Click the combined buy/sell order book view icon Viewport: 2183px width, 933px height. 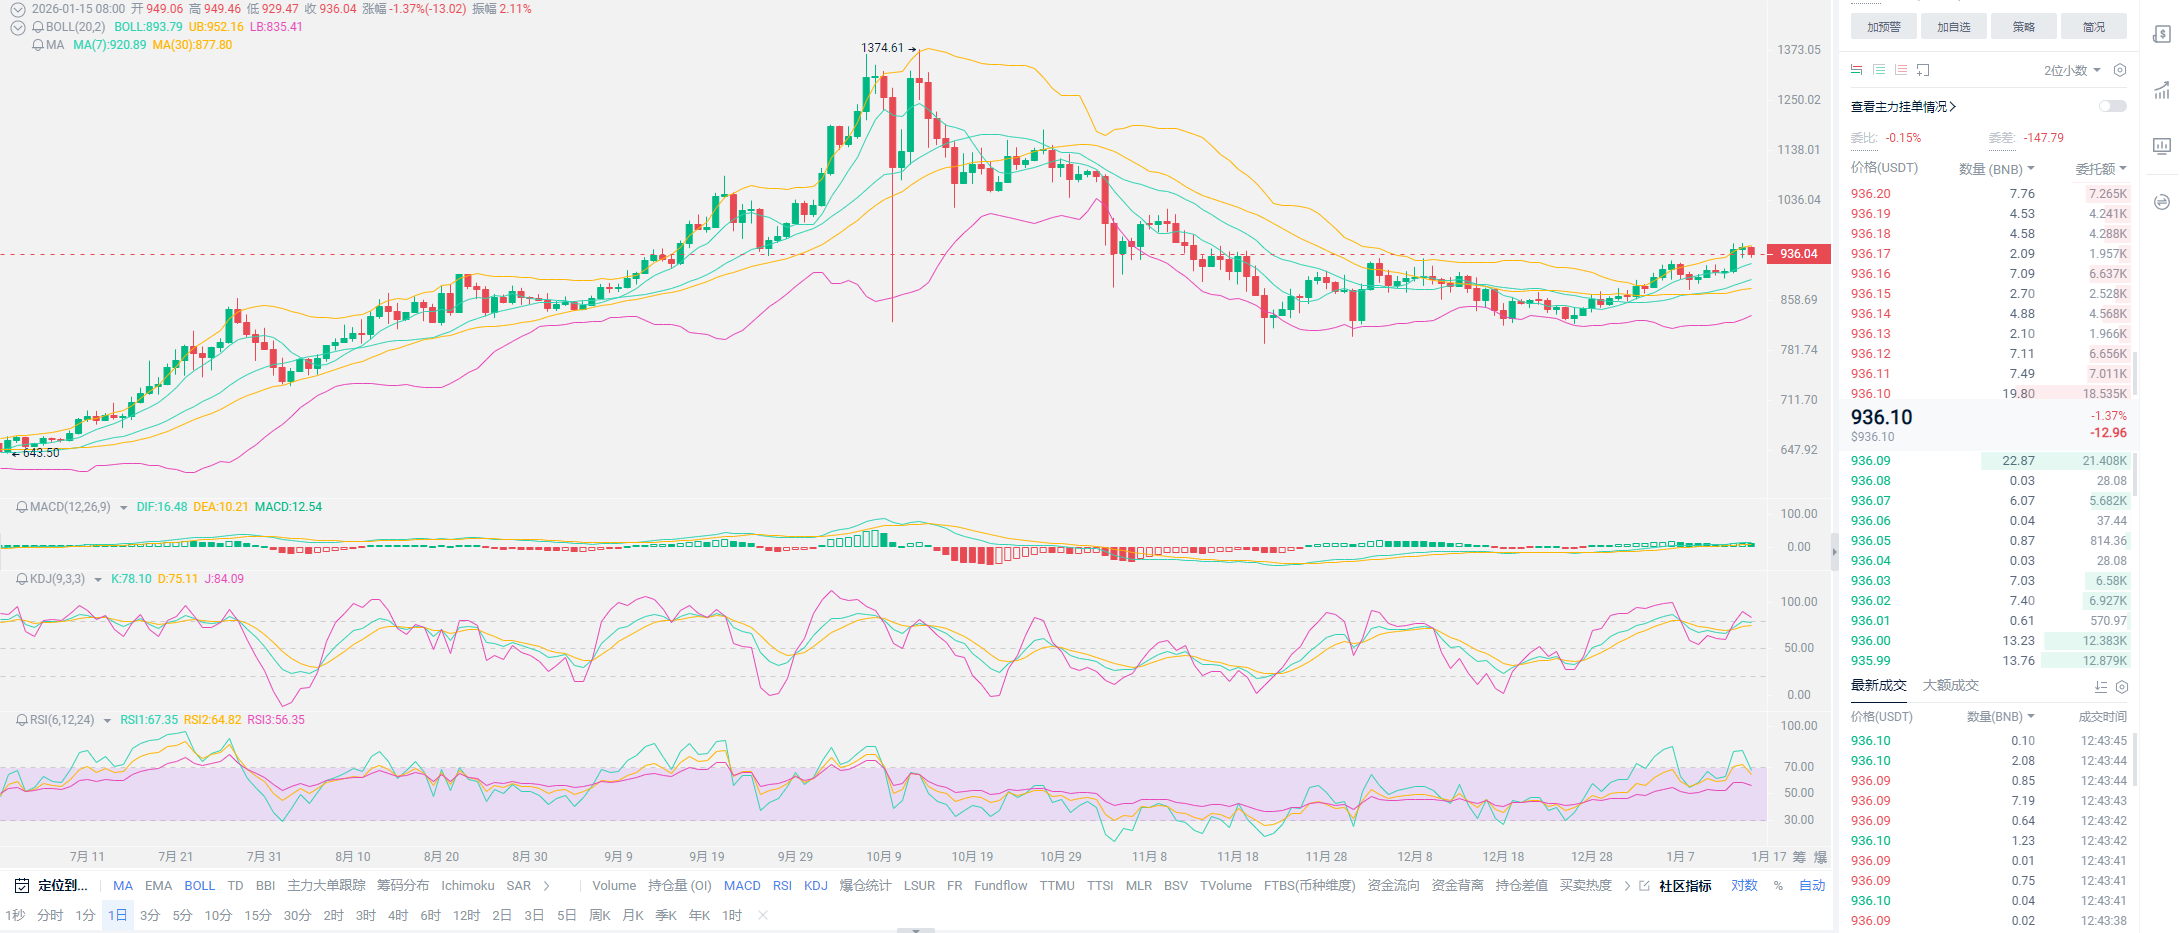tap(1857, 70)
